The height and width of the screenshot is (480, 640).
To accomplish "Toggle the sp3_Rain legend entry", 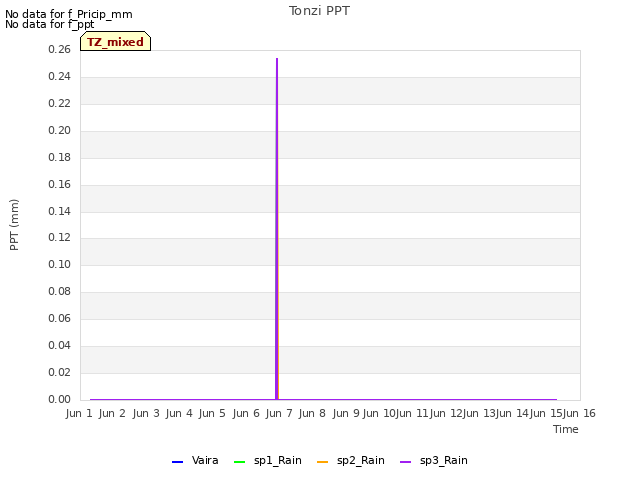I will click(433, 461).
